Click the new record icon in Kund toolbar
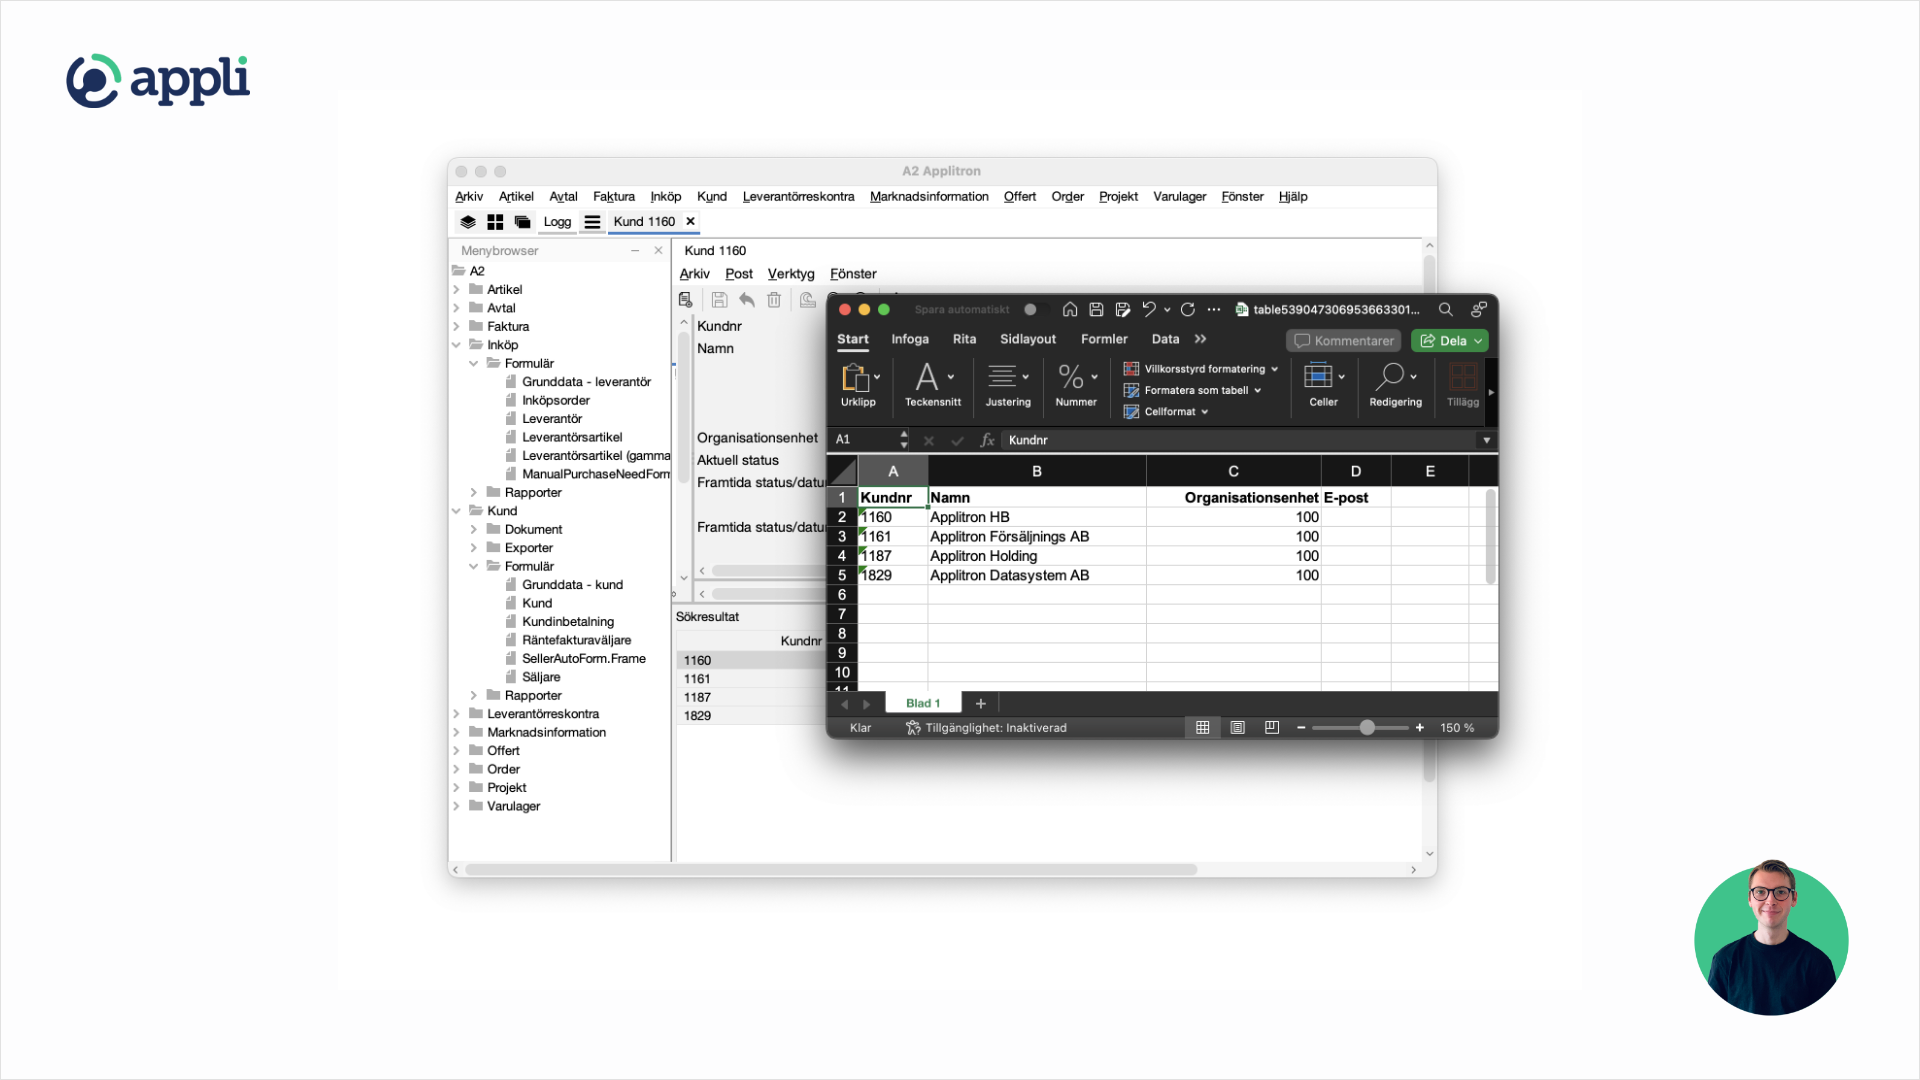The width and height of the screenshot is (1920, 1080). pyautogui.click(x=686, y=300)
